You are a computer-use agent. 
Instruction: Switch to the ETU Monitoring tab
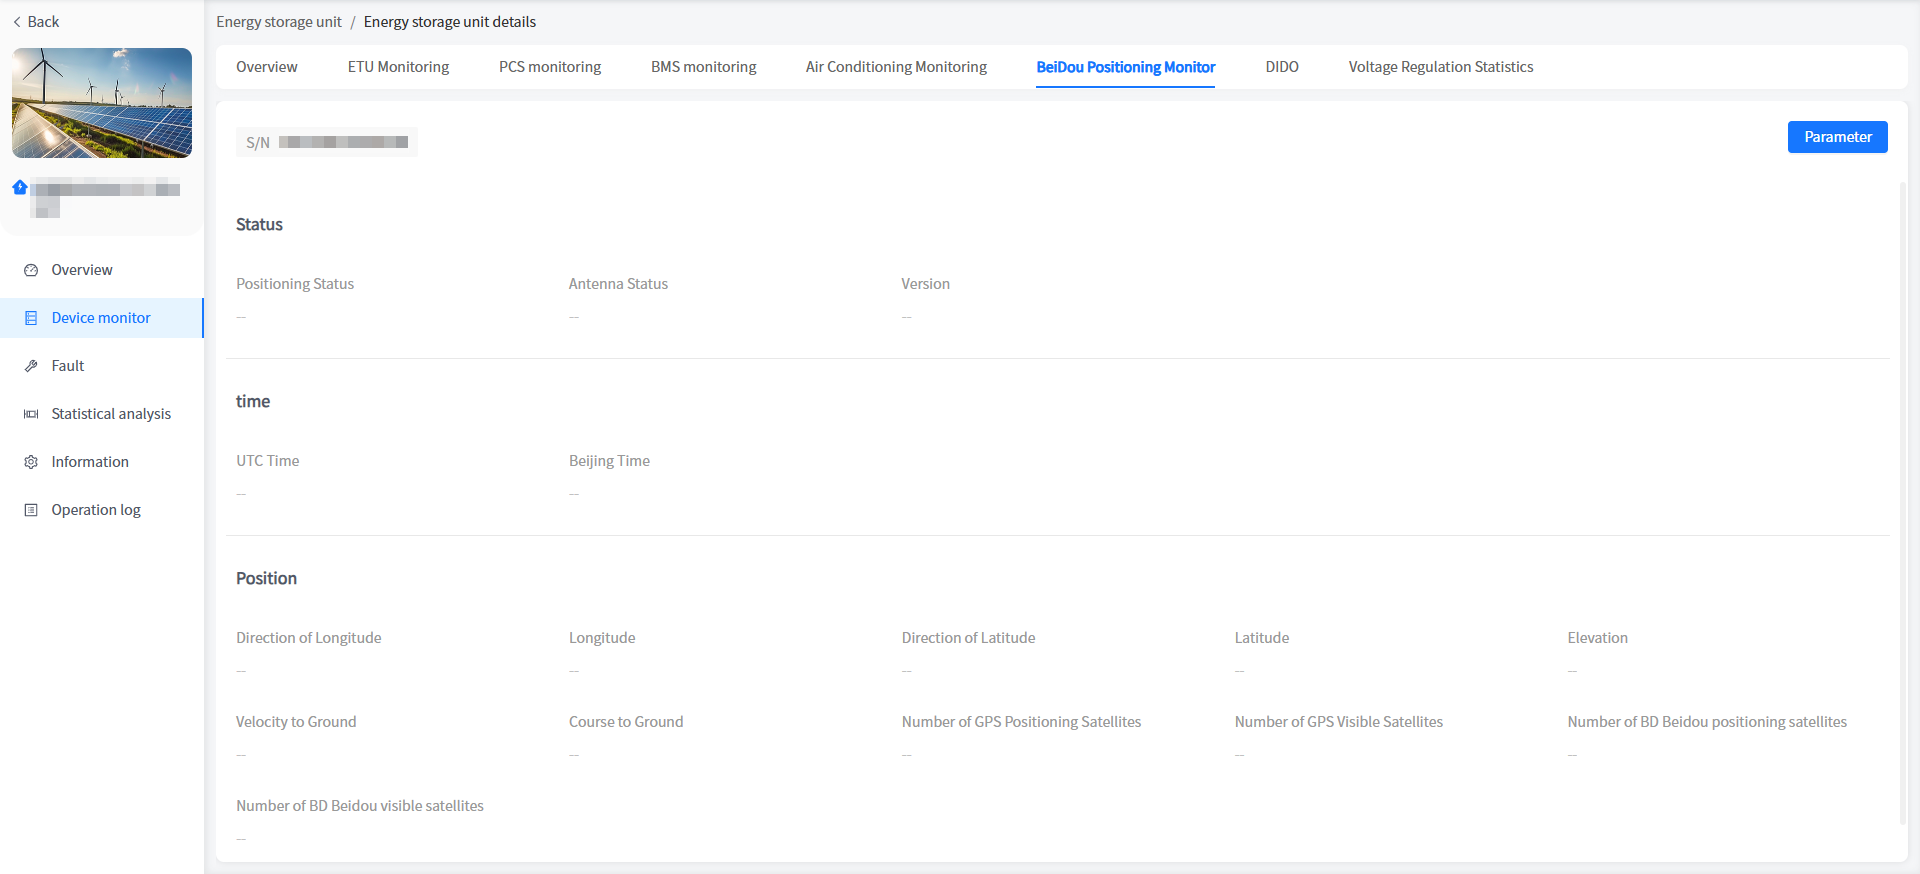[398, 67]
